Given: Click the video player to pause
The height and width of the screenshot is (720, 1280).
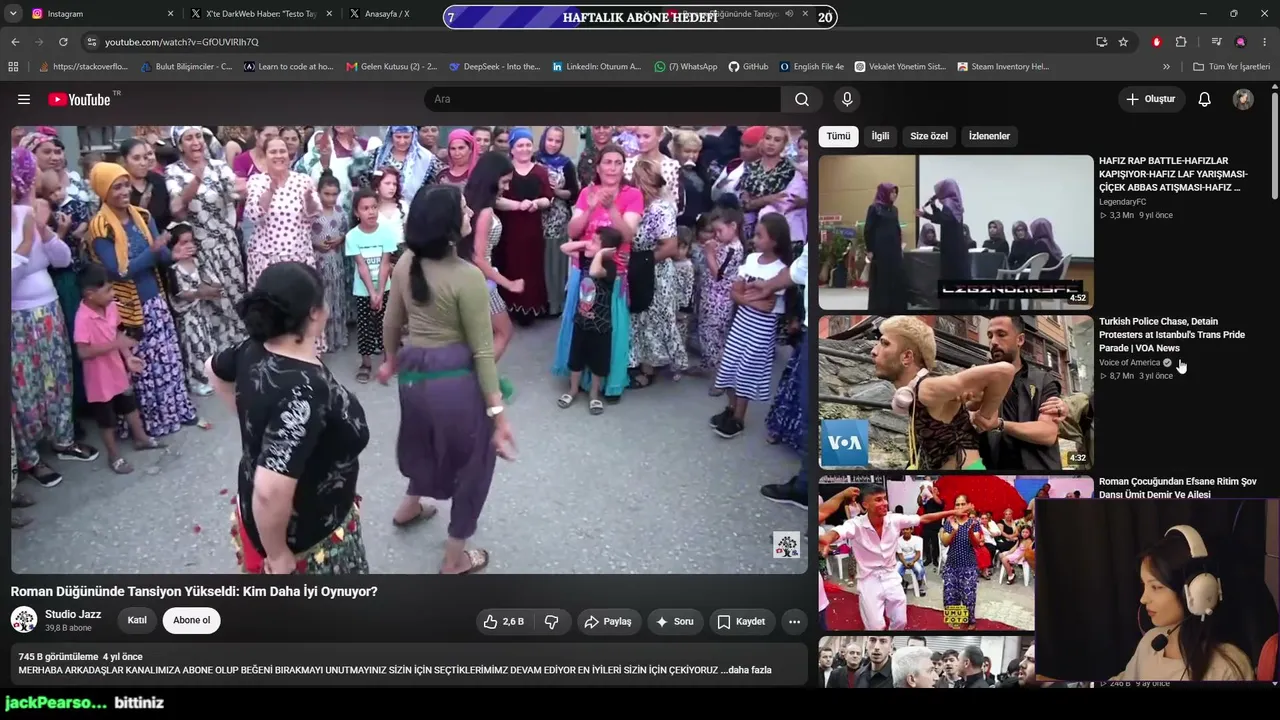Looking at the screenshot, I should (x=409, y=350).
